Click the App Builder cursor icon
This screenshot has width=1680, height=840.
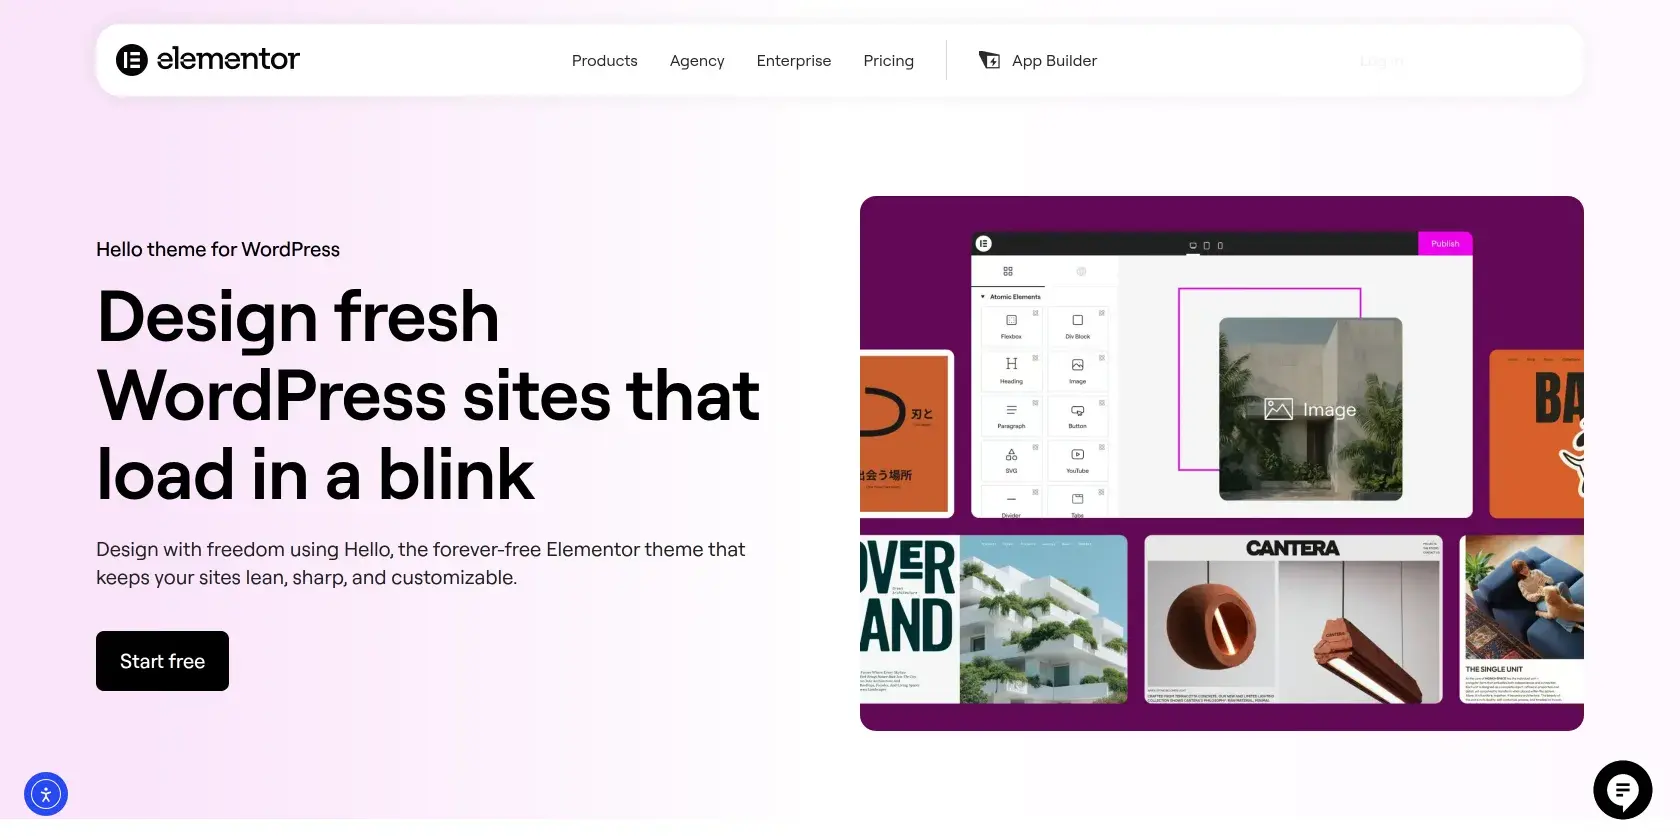(989, 60)
